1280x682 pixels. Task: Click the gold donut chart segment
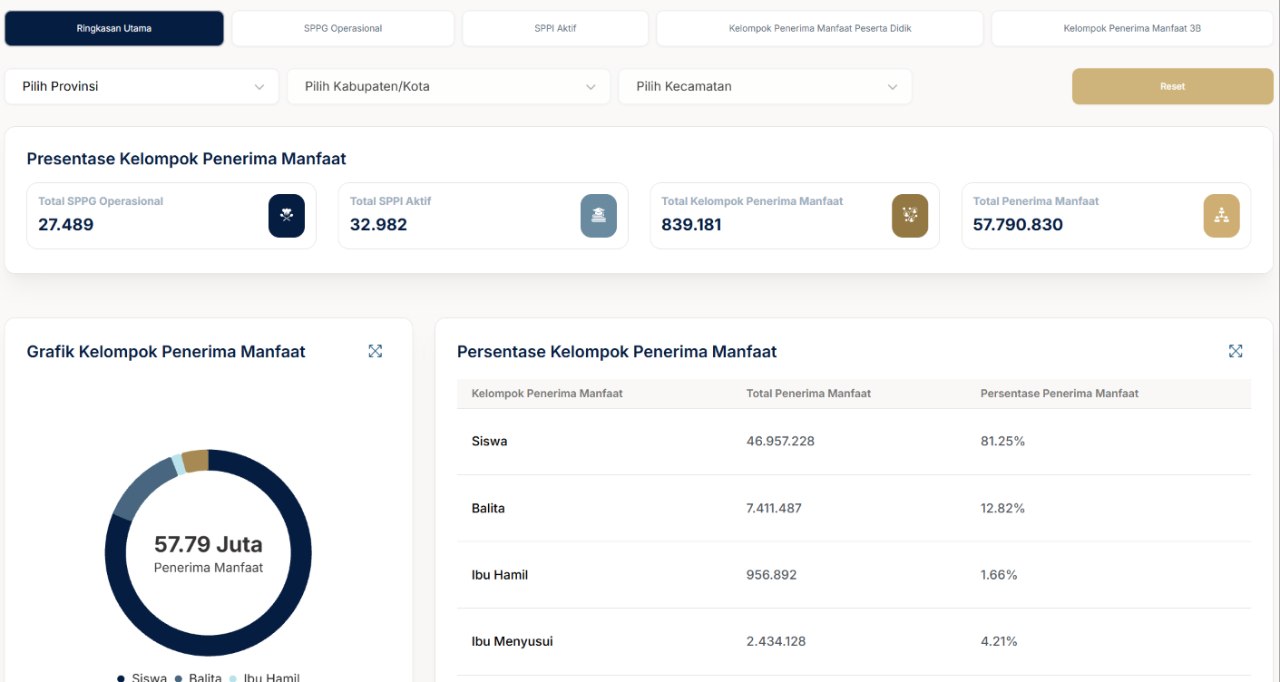click(x=196, y=461)
